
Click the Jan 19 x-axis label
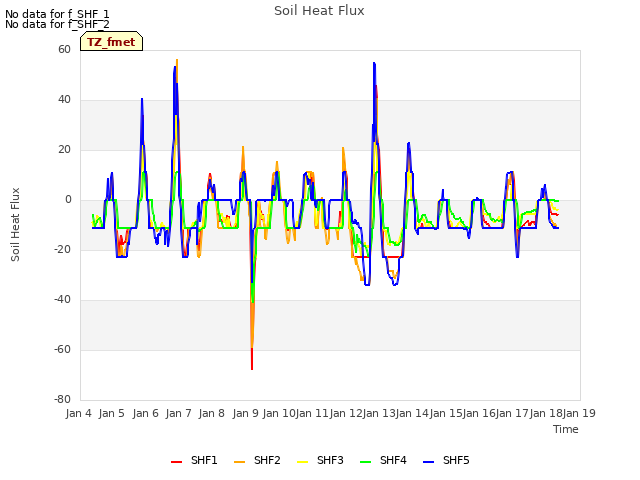tap(579, 413)
